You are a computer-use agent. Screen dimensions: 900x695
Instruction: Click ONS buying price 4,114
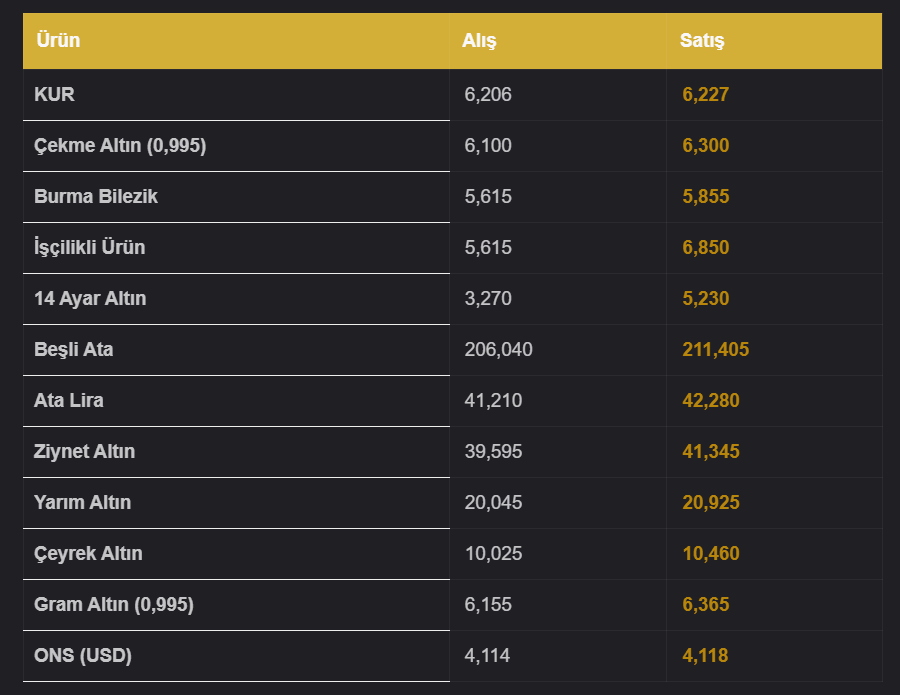pos(487,655)
